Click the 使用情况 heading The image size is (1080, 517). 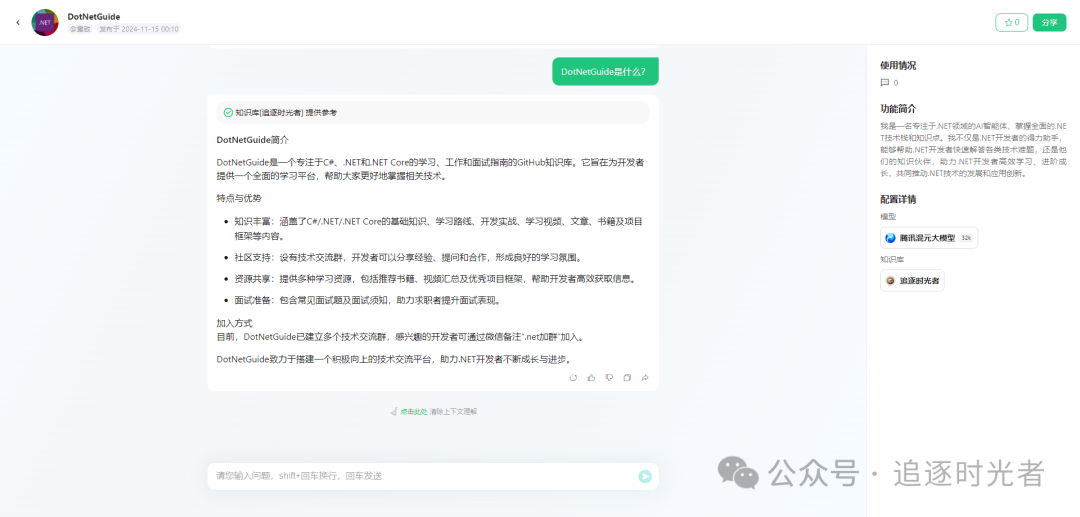click(x=898, y=66)
